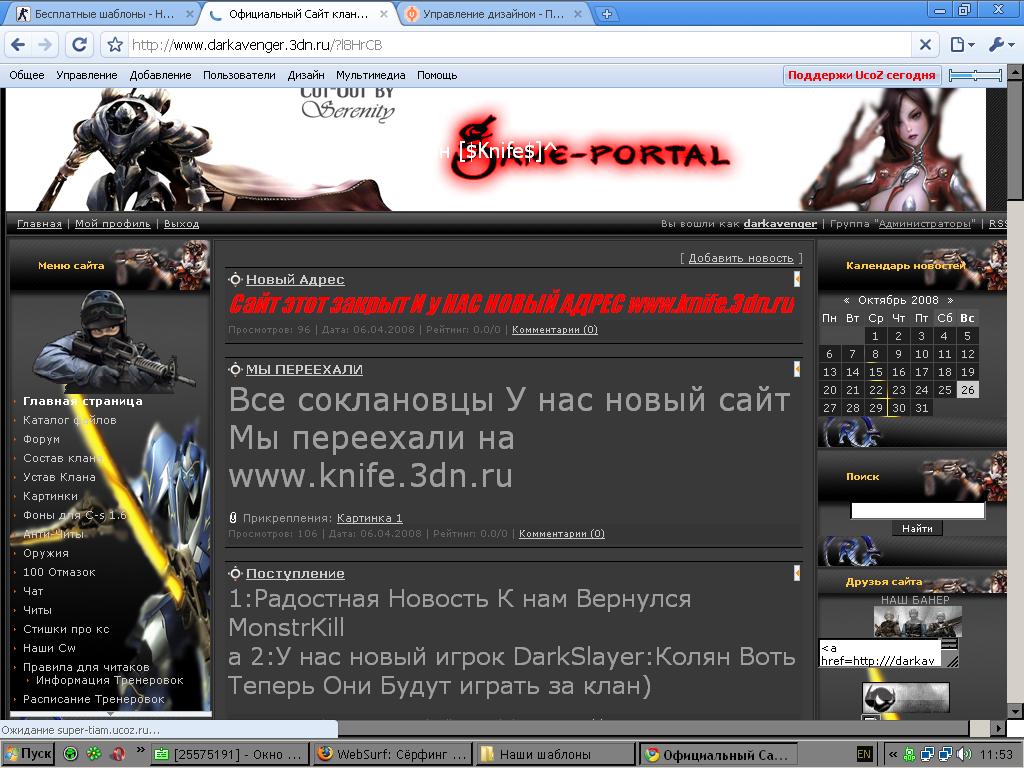Expand hidden system tray icons with the chevron
Viewport: 1024px width, 768px height.
(894, 754)
